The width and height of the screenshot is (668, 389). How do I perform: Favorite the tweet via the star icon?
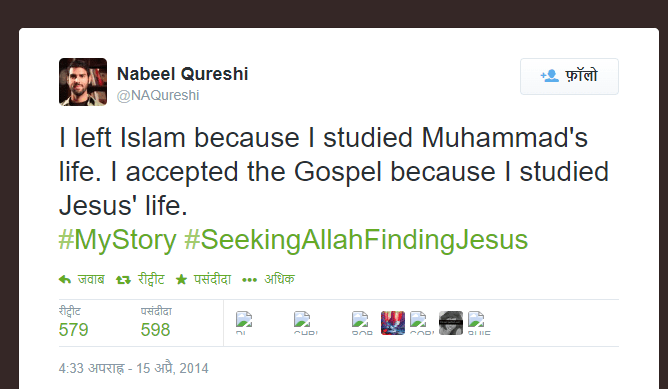tap(181, 280)
